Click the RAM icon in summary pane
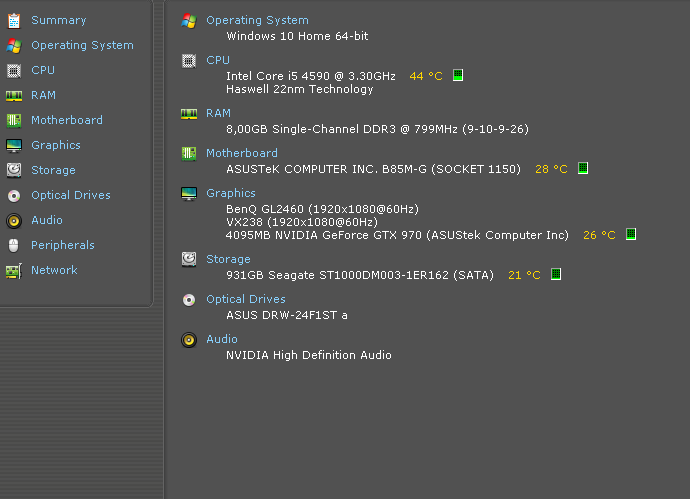 (x=189, y=114)
